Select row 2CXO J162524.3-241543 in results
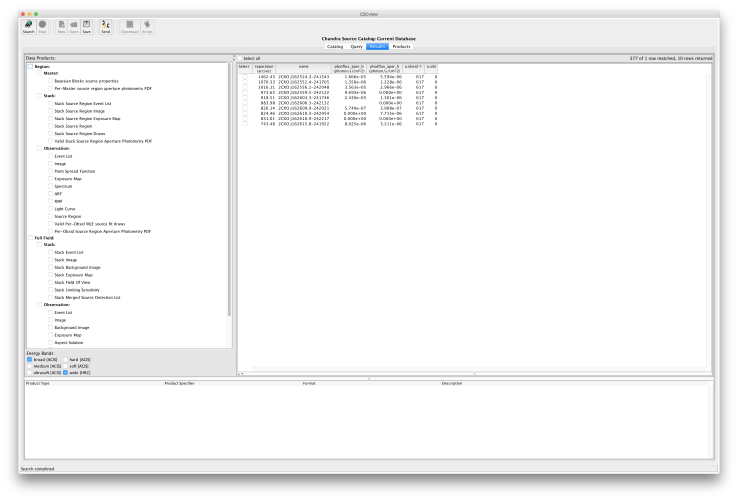 (304, 77)
